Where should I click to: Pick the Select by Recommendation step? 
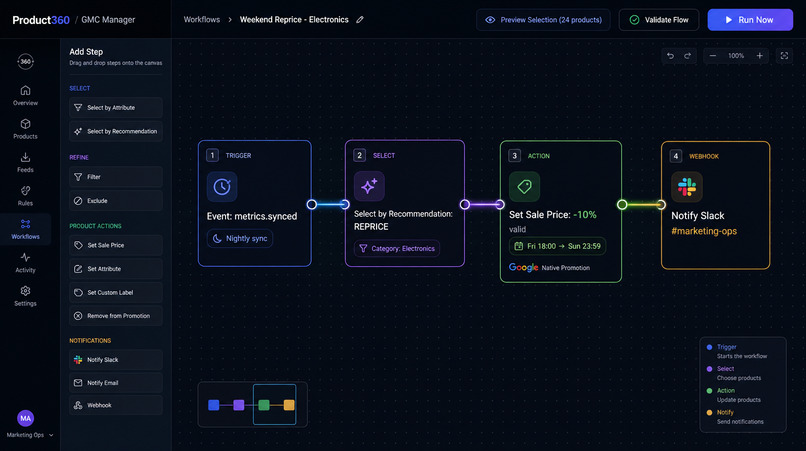pos(116,131)
